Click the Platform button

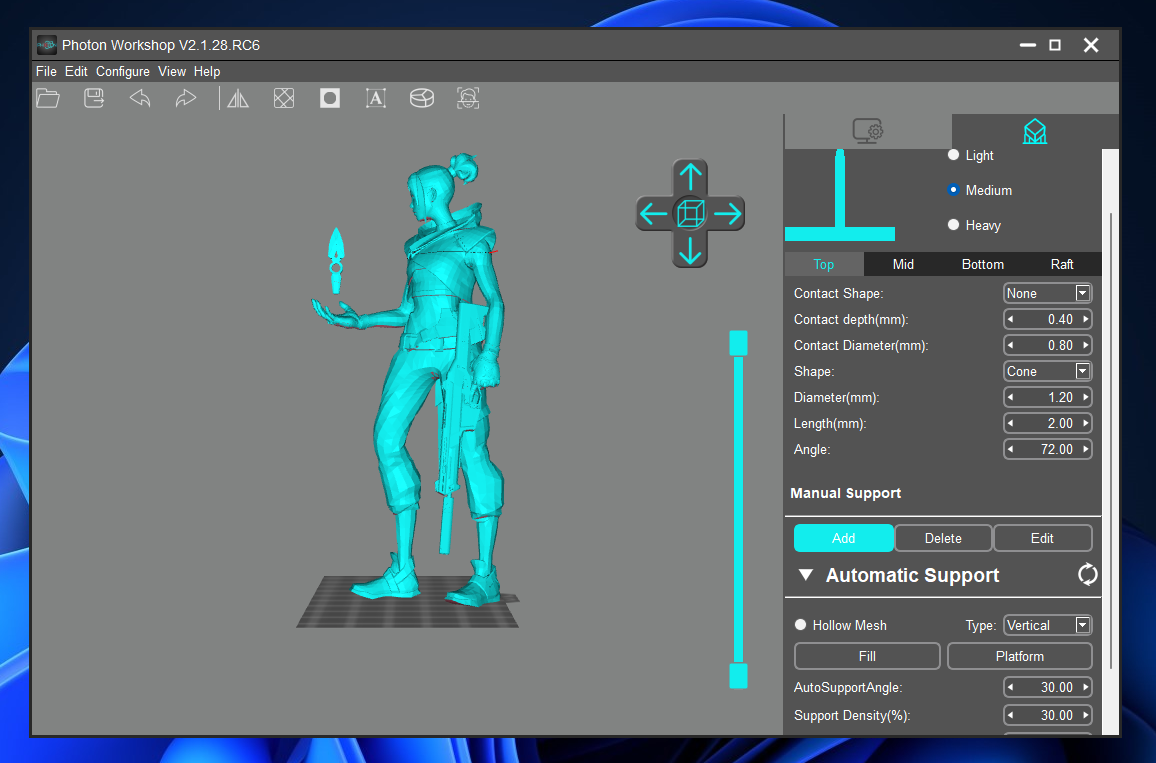pos(1019,656)
